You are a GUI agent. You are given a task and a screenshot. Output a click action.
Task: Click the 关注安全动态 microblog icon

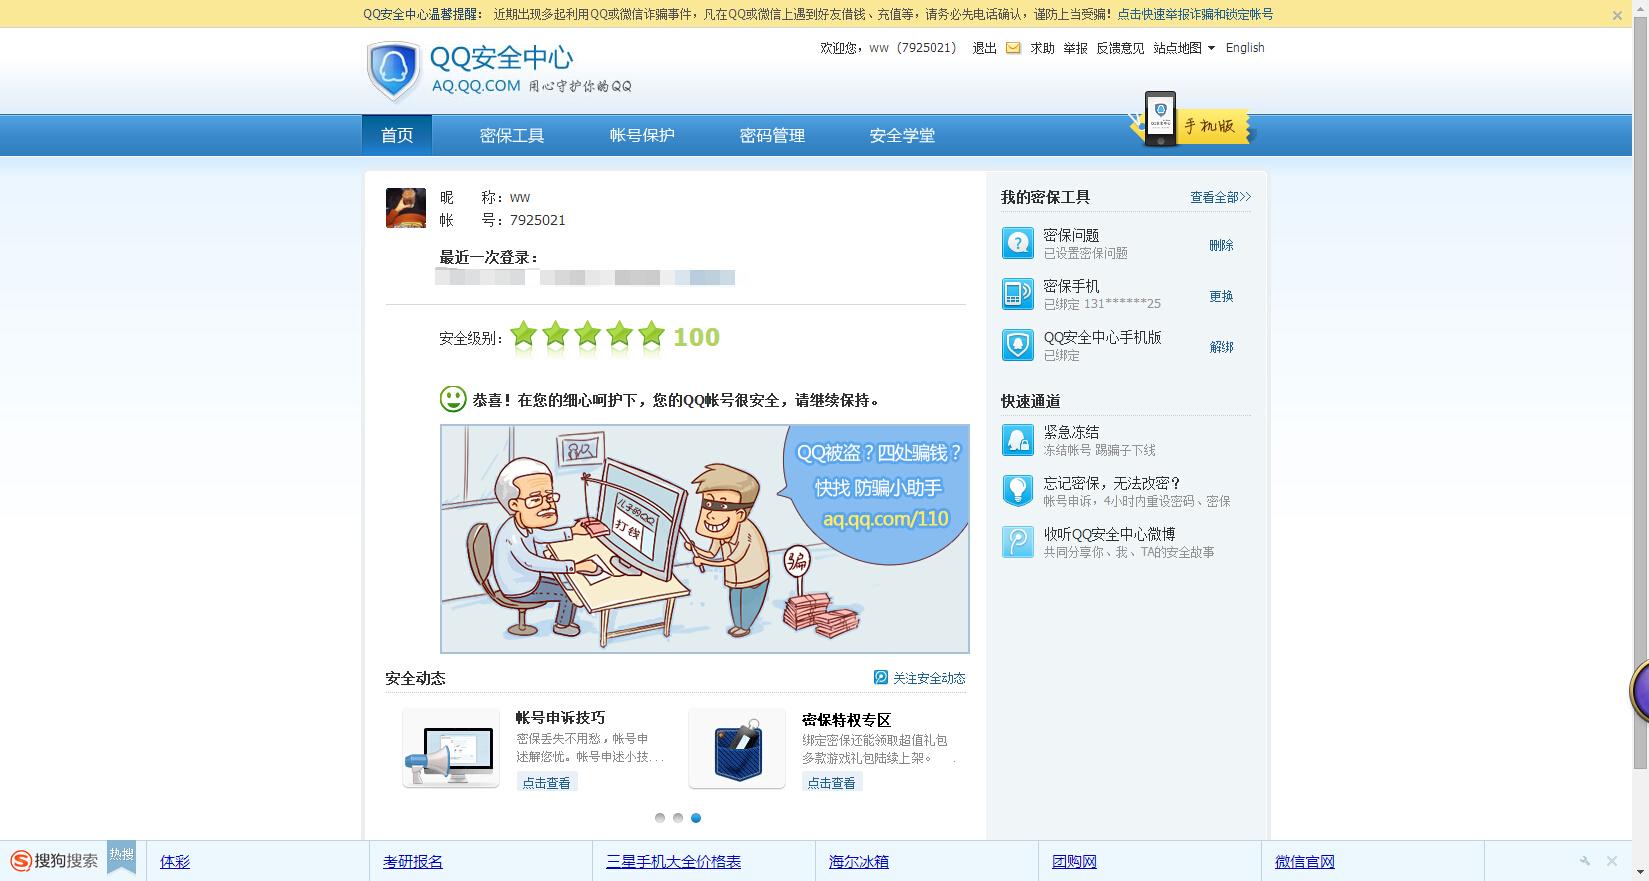tap(881, 677)
